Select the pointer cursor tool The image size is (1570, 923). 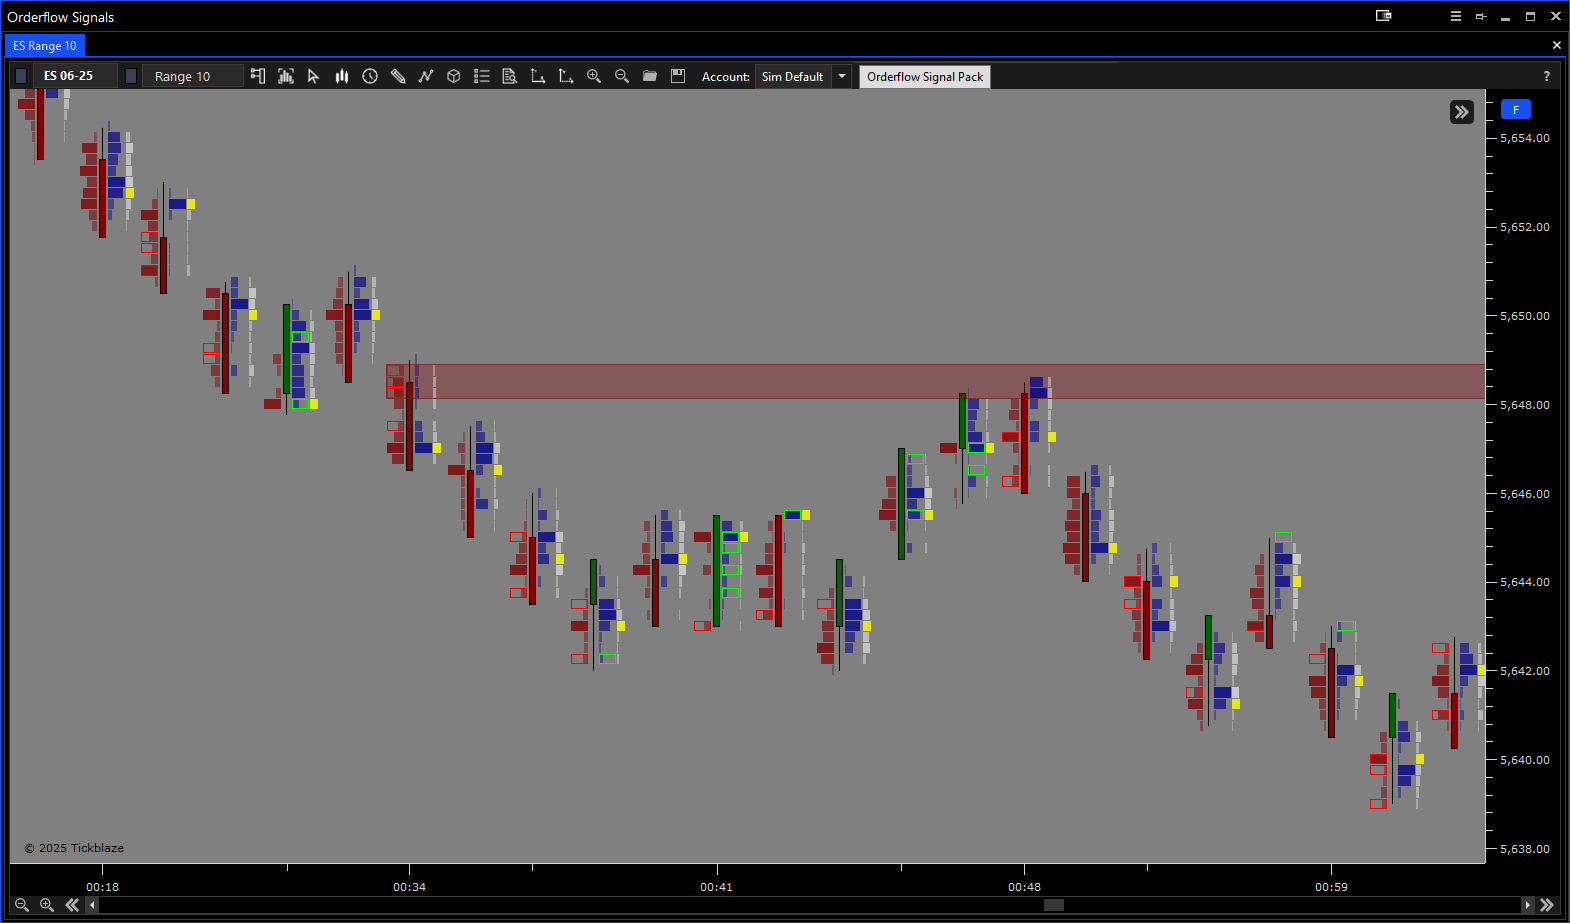pyautogui.click(x=314, y=76)
